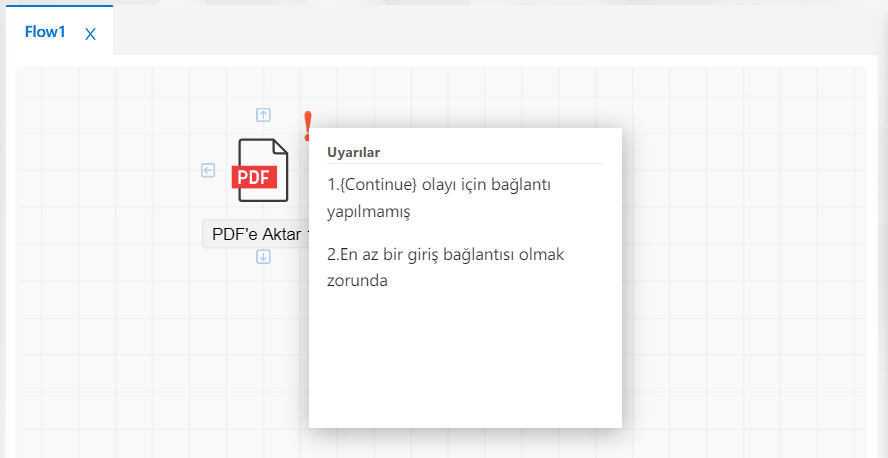Close the Flow1 tab
Screen dimensions: 888x458
(x=90, y=35)
